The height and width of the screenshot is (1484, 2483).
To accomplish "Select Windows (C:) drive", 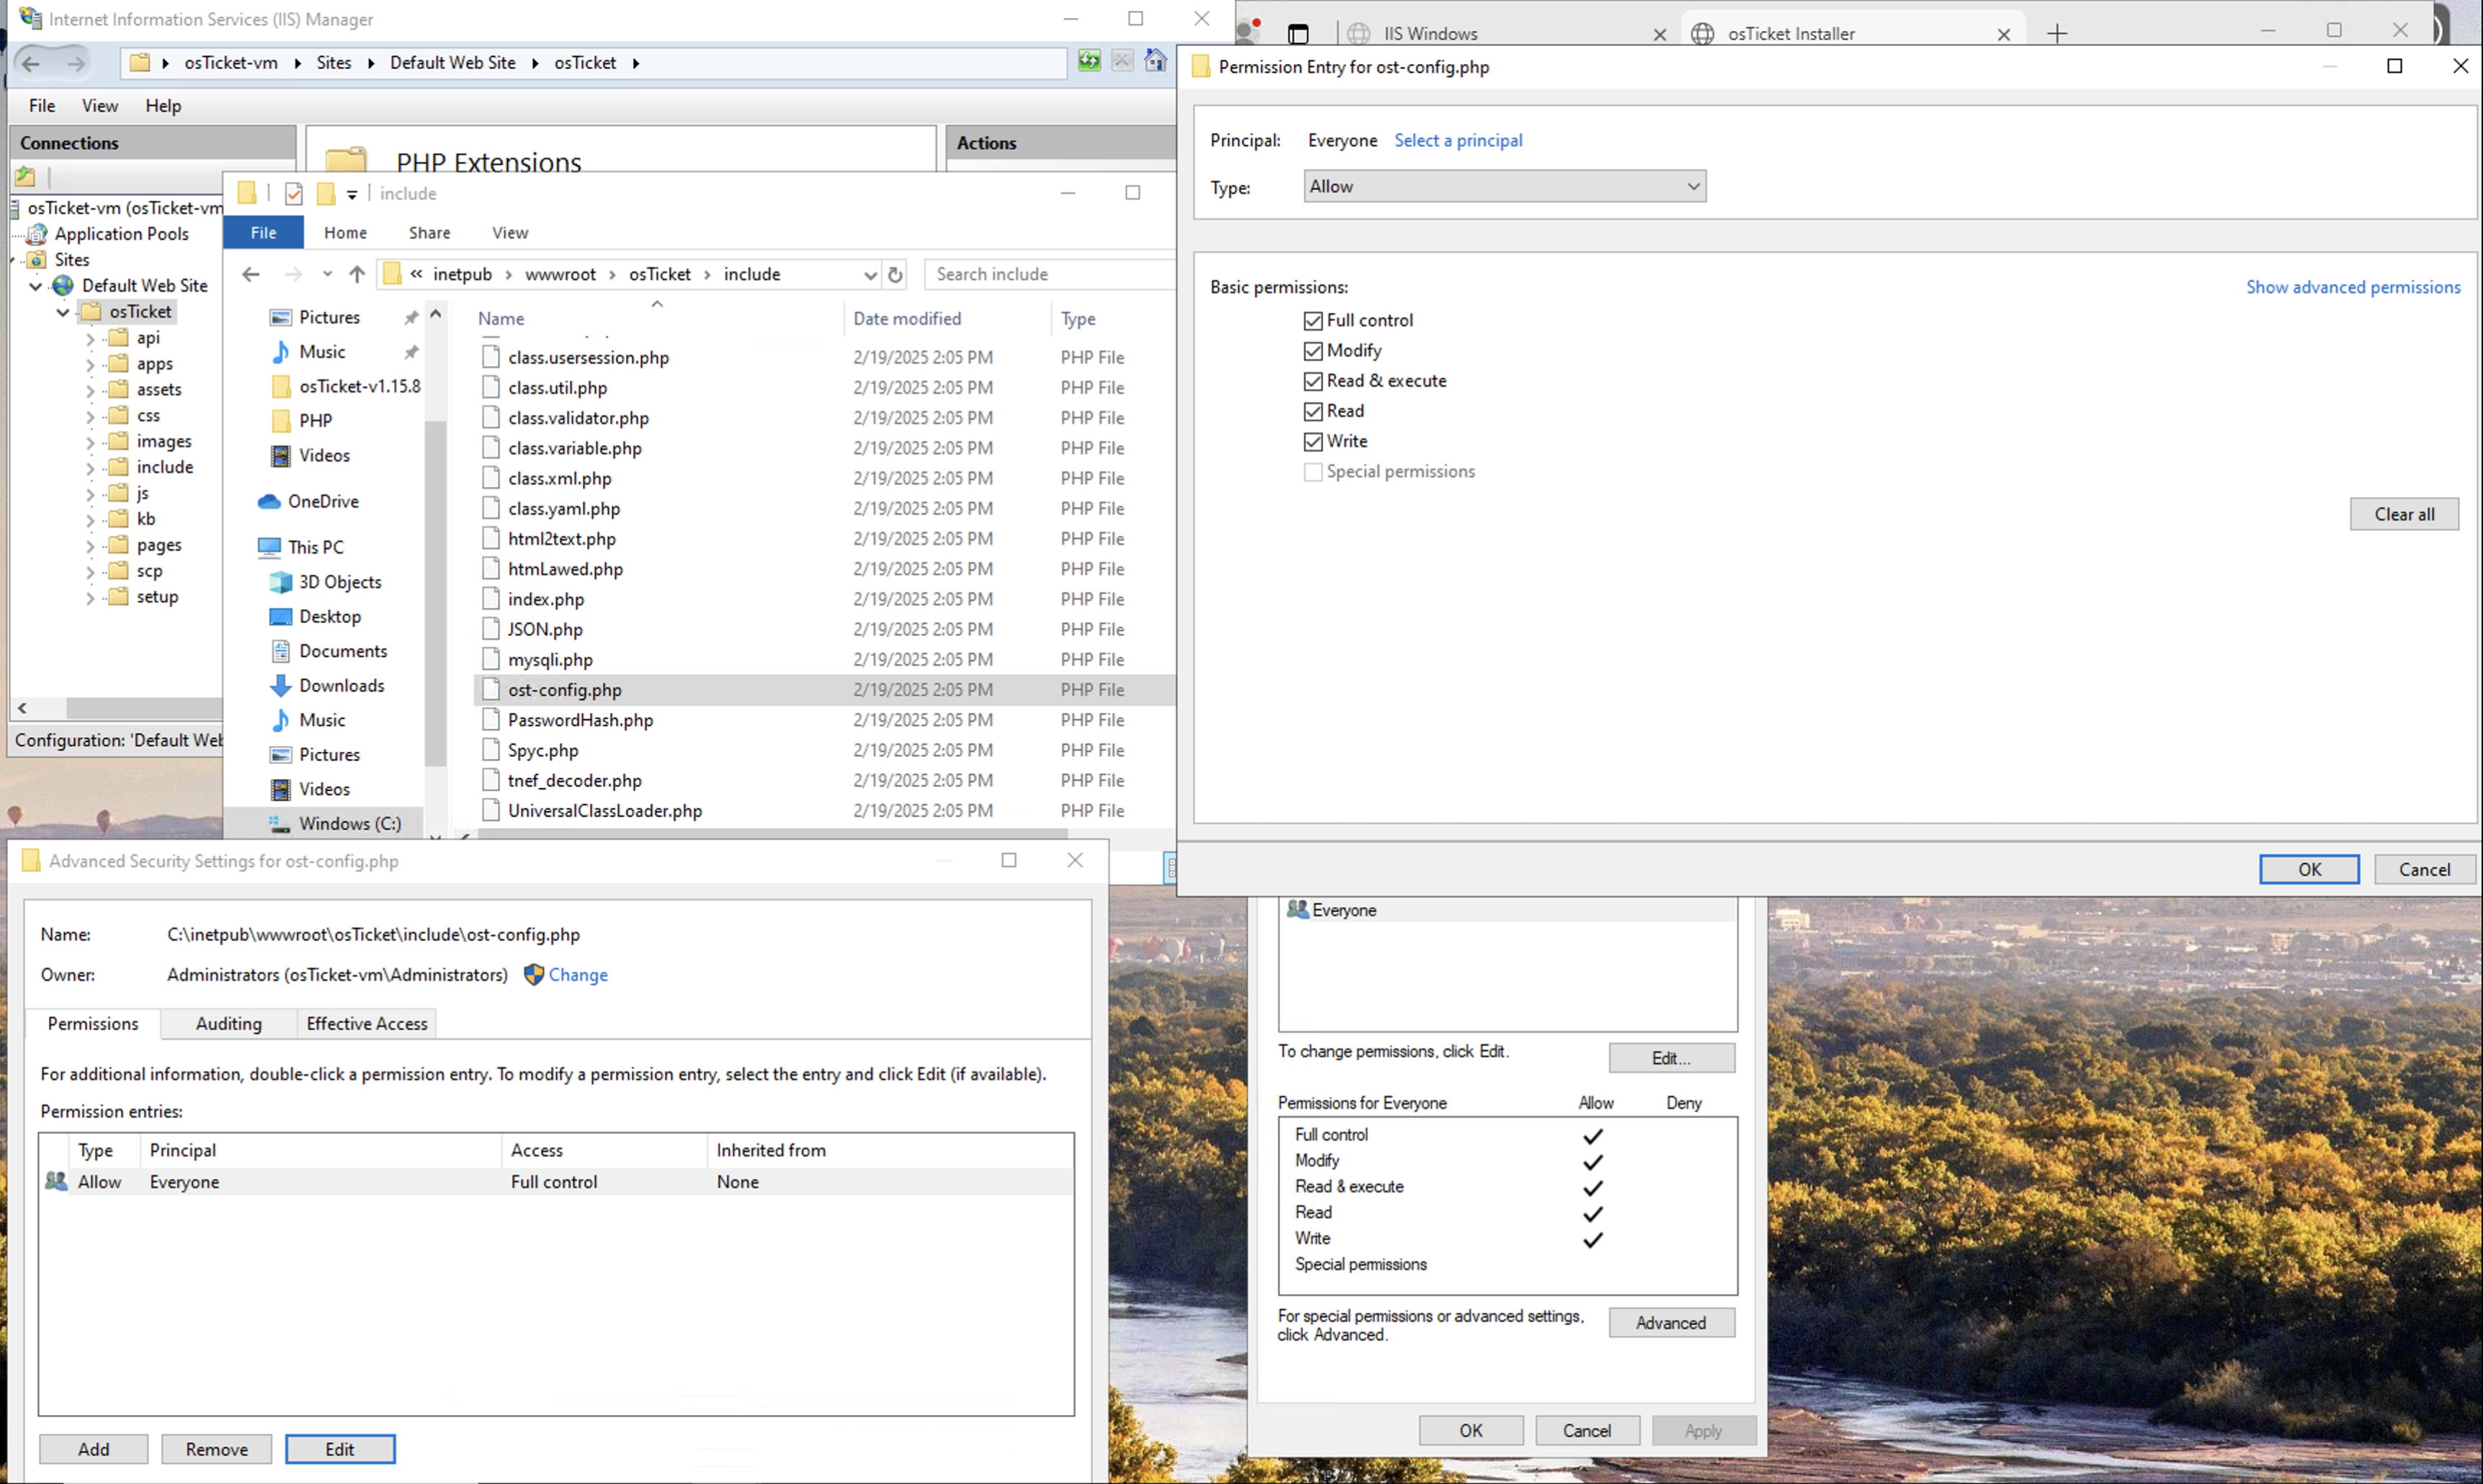I will (349, 823).
